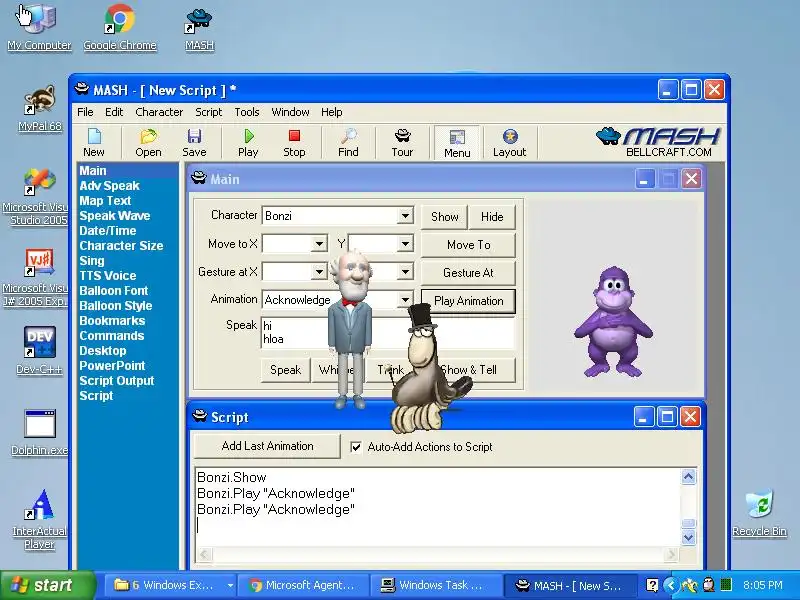
Task: Open the Window menu
Action: 290,112
